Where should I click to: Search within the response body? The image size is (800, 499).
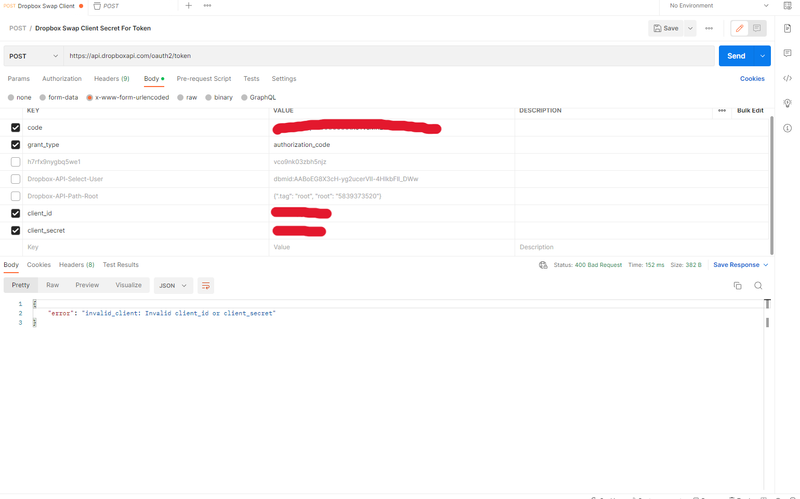tap(758, 286)
